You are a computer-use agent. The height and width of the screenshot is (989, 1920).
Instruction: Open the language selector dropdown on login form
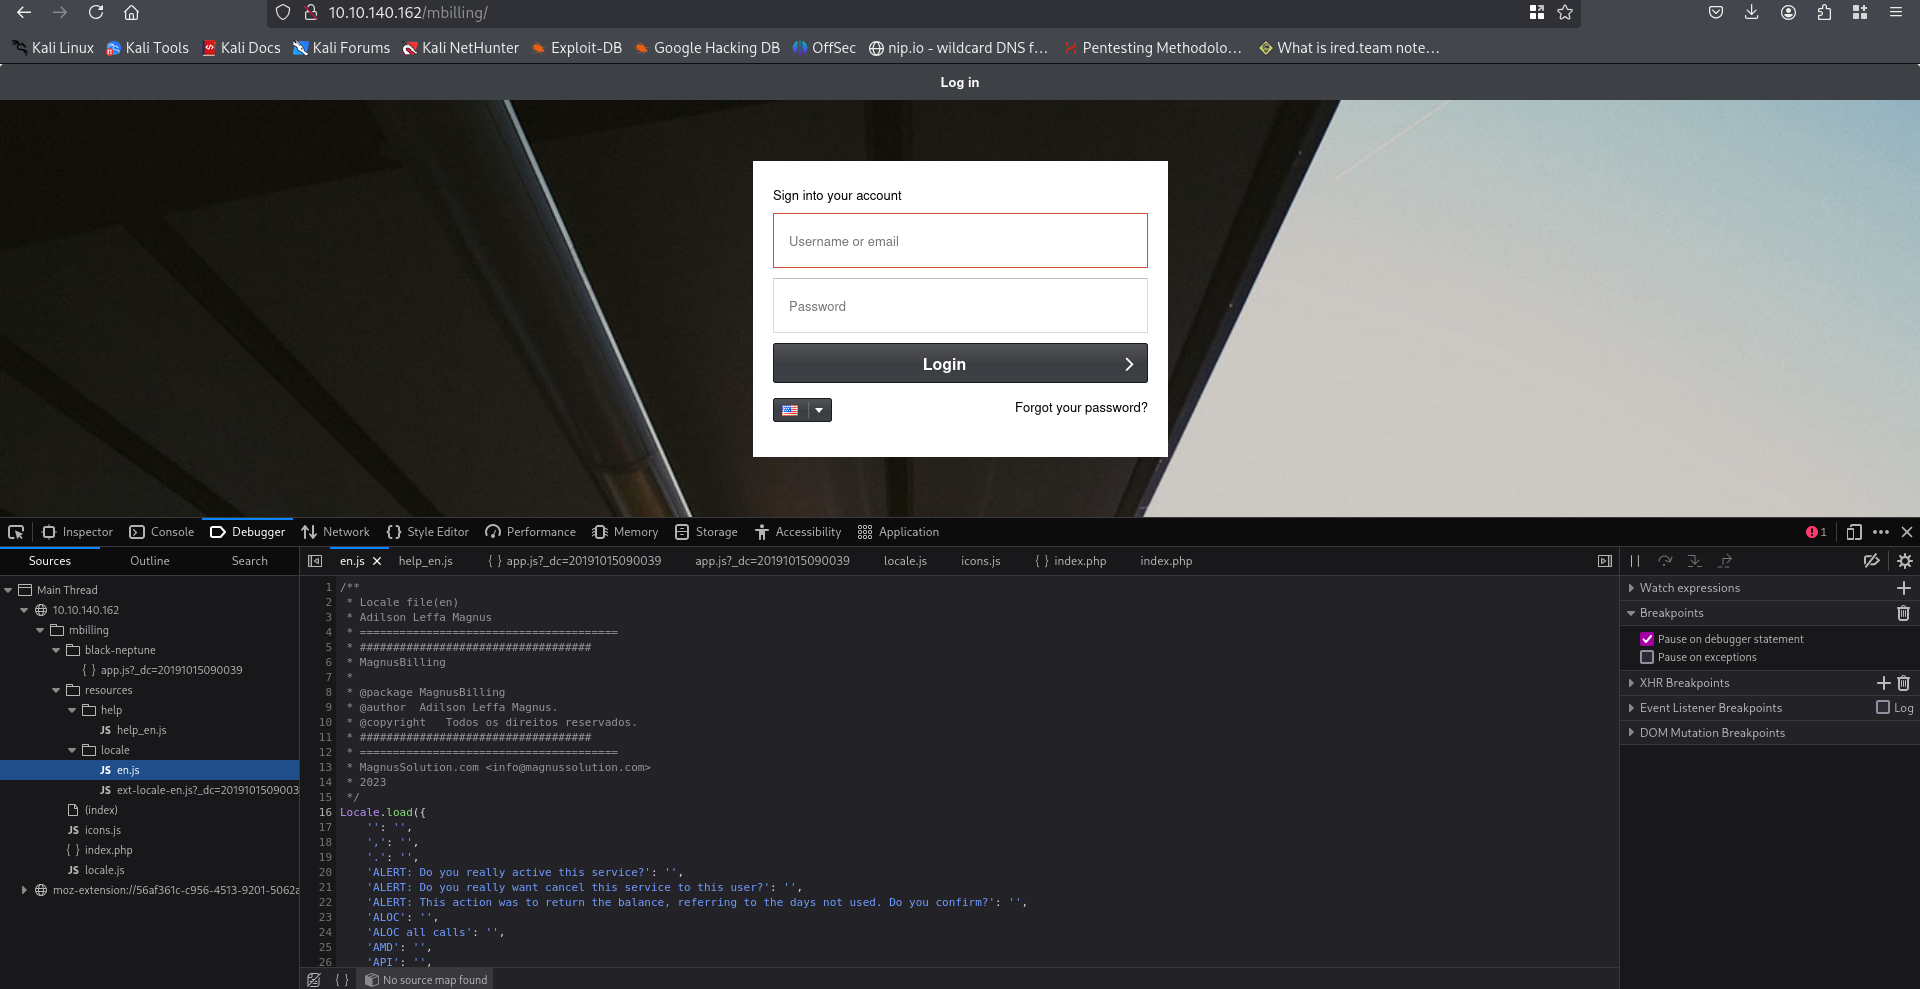pos(819,410)
